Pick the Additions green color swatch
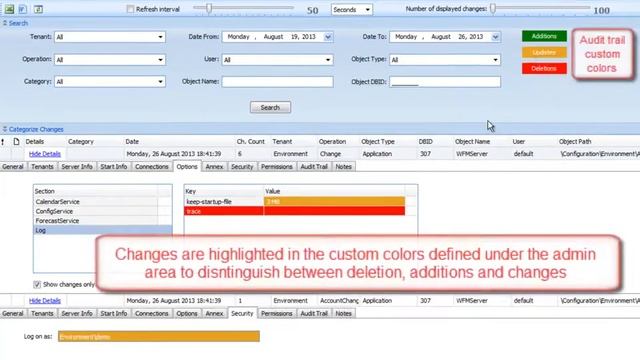The width and height of the screenshot is (640, 360). [544, 36]
